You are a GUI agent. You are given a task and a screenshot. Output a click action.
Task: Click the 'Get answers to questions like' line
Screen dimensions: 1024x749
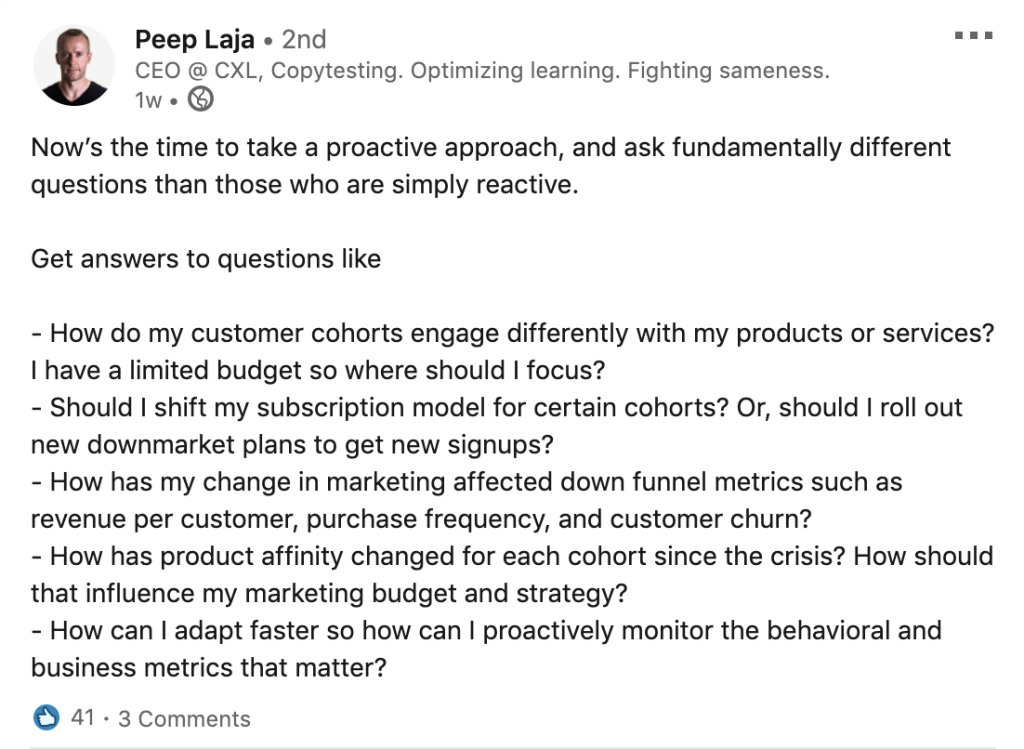pyautogui.click(x=206, y=259)
